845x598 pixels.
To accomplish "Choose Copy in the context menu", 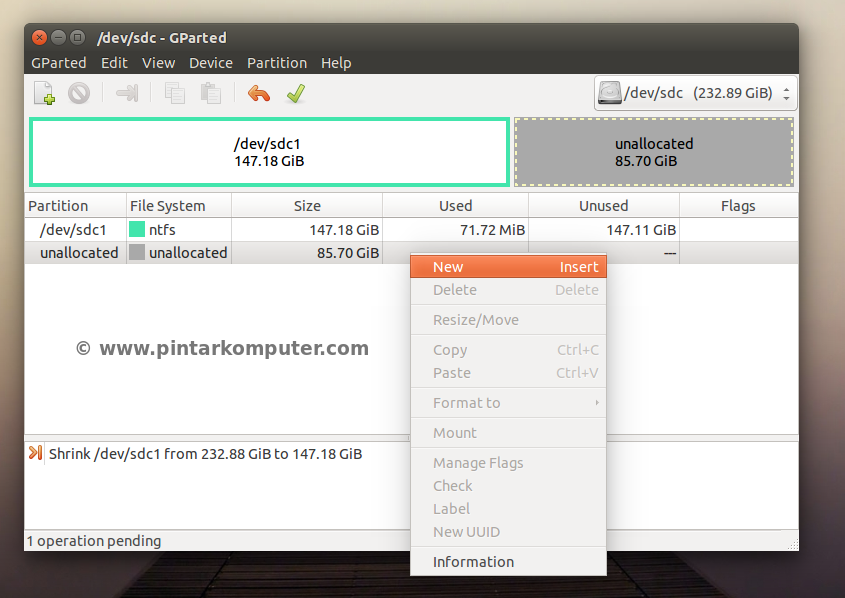I will coord(508,350).
